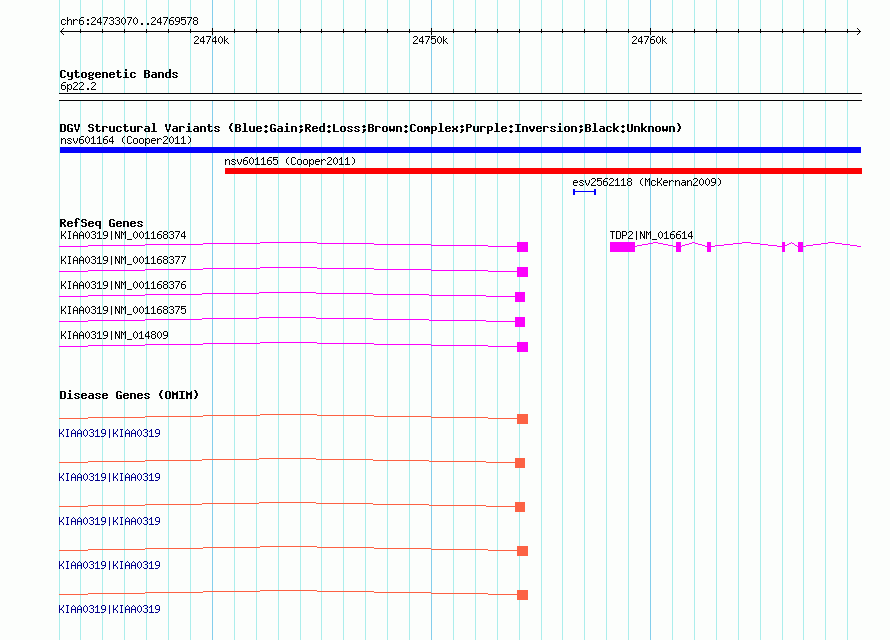Click the KIAA0319|NM_001168376 transcript label
Screen dimensions: 890x640
point(123,285)
